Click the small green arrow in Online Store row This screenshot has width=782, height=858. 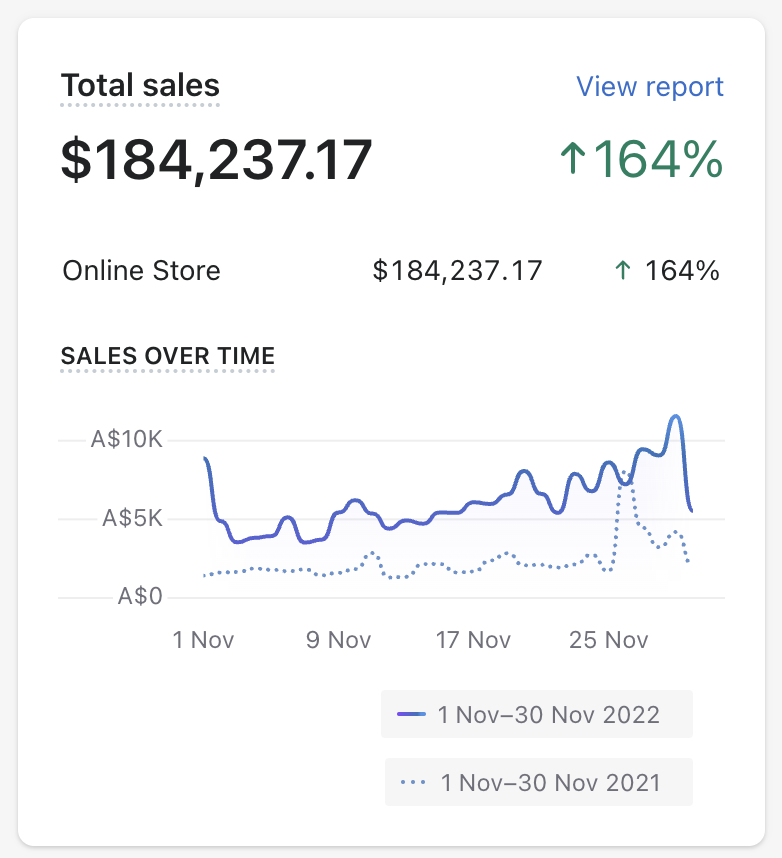coord(622,271)
